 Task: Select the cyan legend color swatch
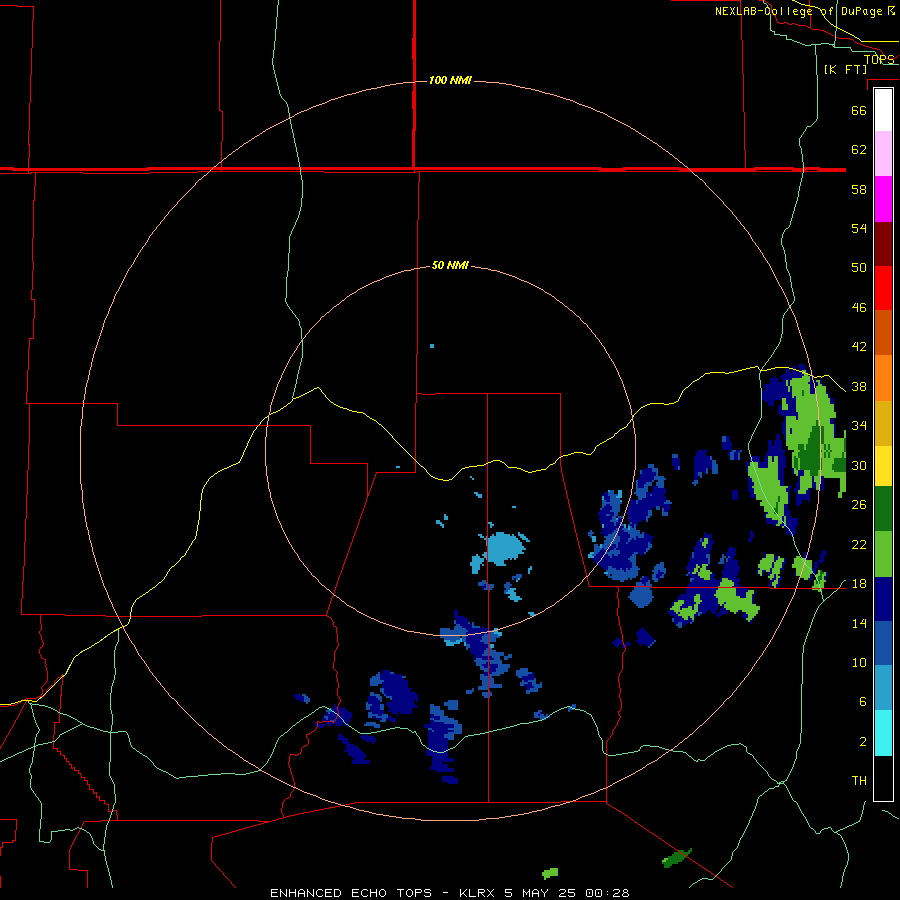pyautogui.click(x=883, y=733)
